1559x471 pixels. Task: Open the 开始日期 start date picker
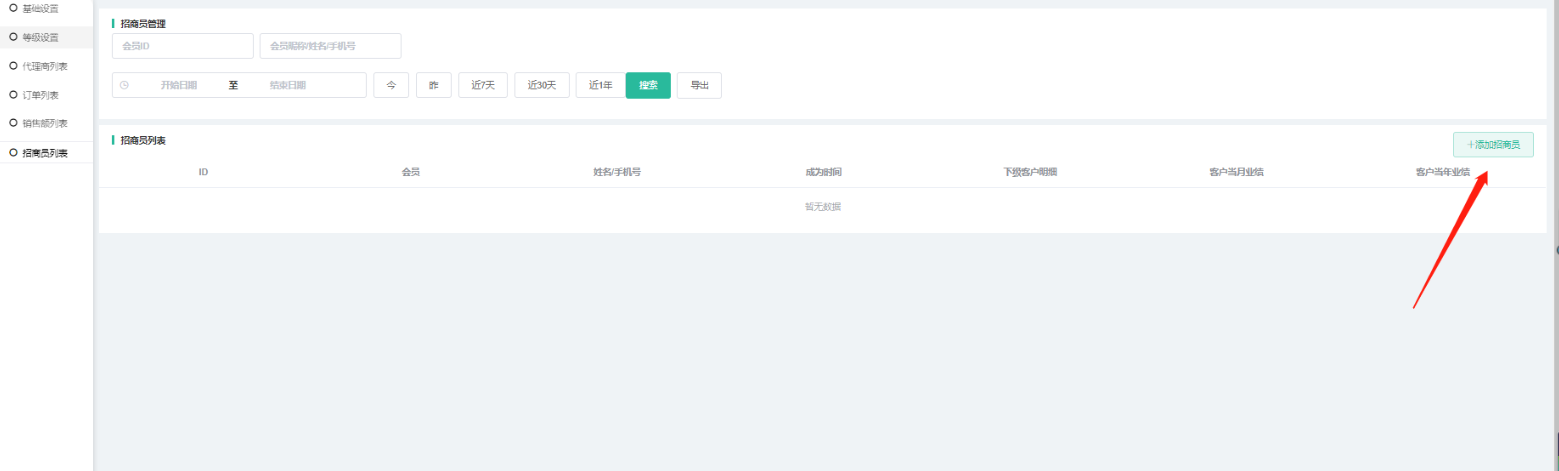pyautogui.click(x=179, y=85)
